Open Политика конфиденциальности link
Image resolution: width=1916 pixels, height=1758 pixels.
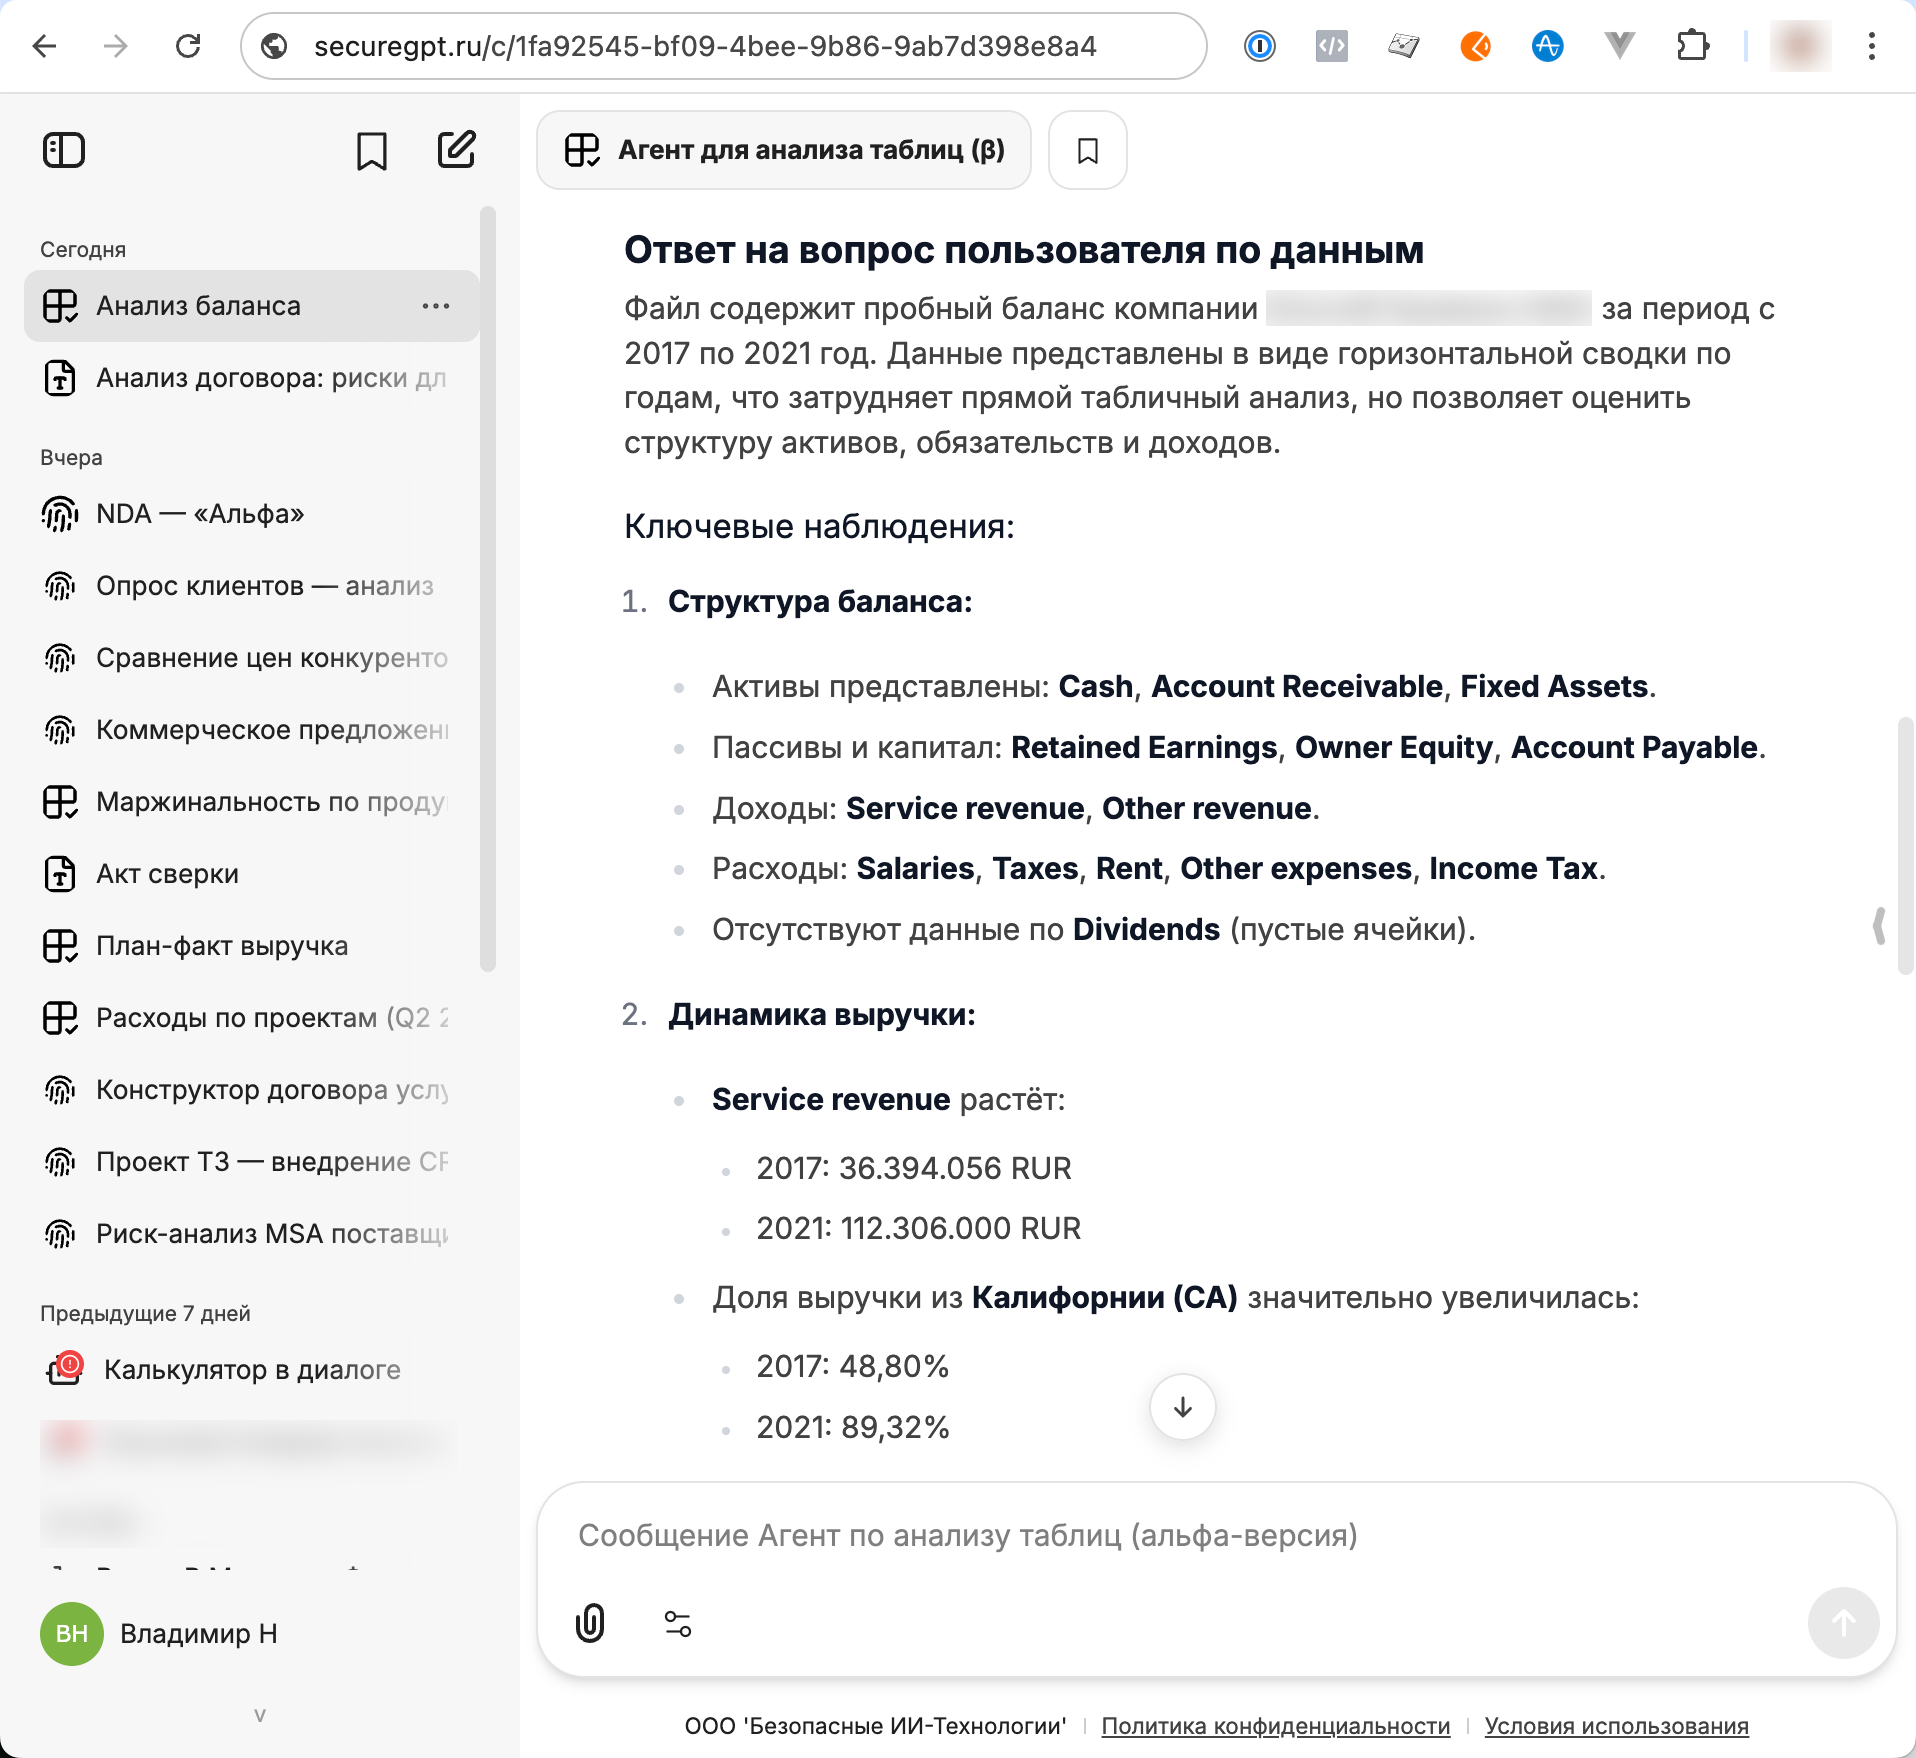(1276, 1726)
